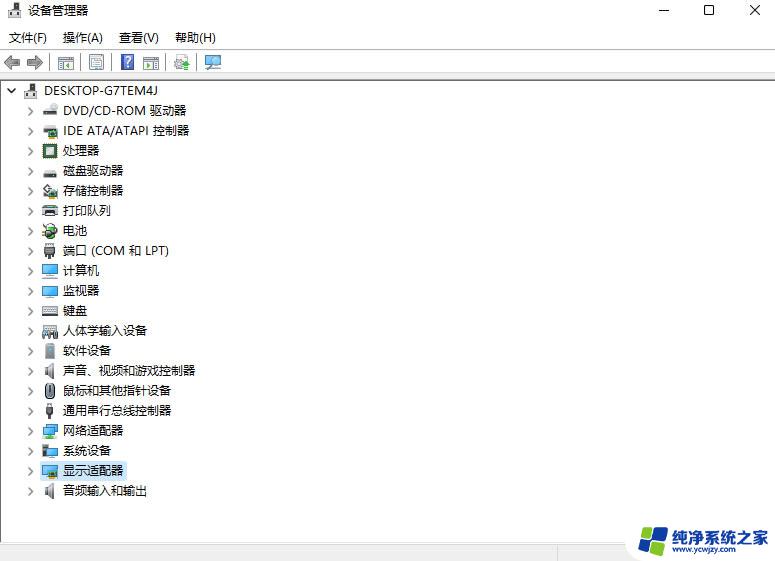Viewport: 775px width, 561px height.
Task: Click scan for hardware changes monitor icon
Action: (212, 62)
